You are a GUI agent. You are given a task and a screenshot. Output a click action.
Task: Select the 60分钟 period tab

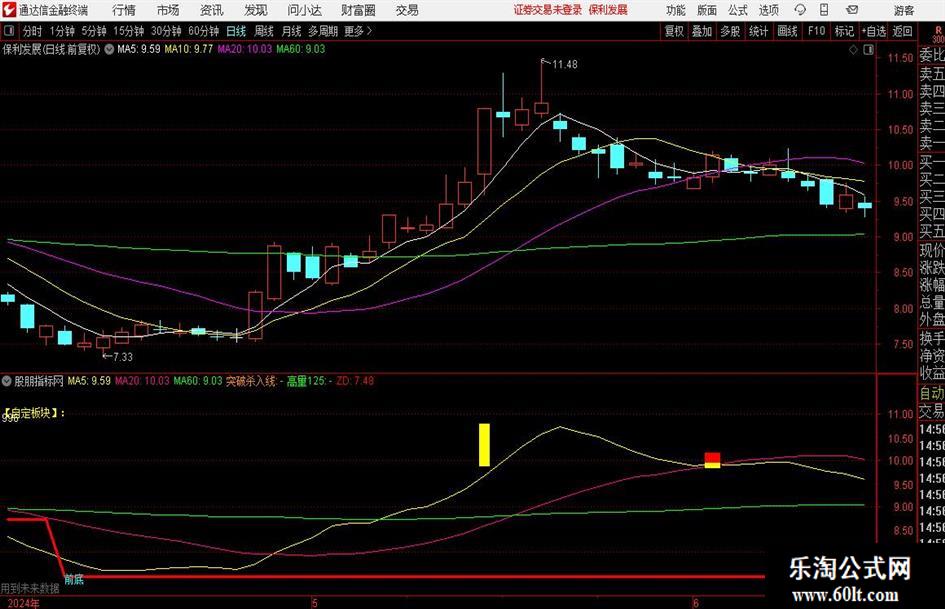pyautogui.click(x=203, y=31)
